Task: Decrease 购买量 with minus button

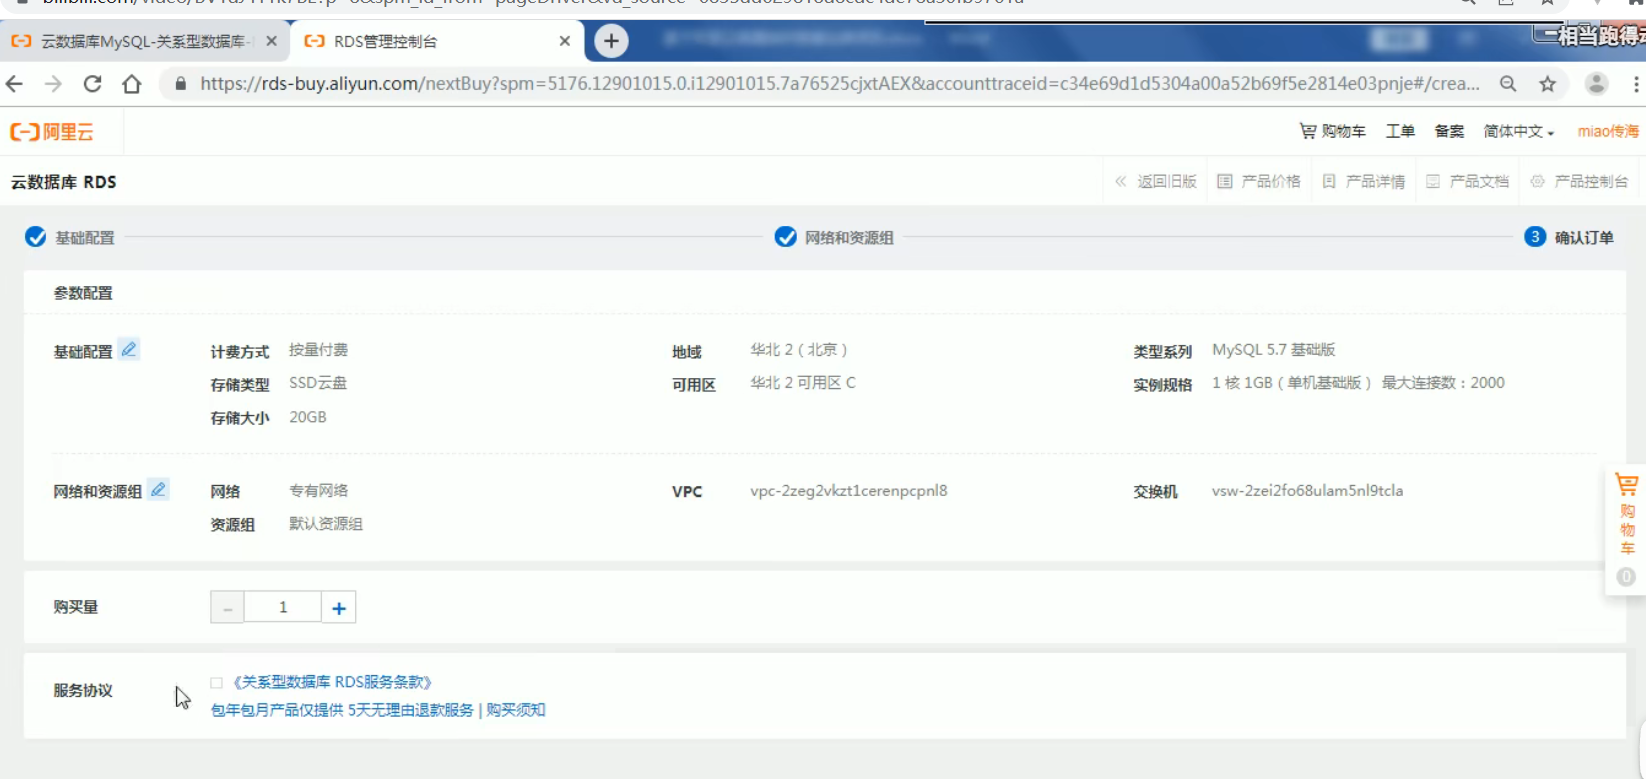Action: click(227, 607)
